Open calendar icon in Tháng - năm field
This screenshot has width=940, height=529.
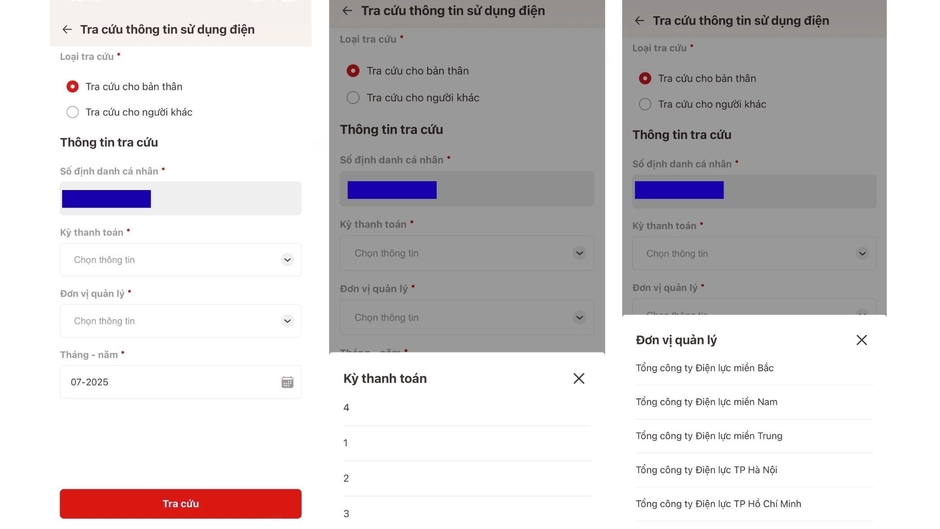pos(287,382)
